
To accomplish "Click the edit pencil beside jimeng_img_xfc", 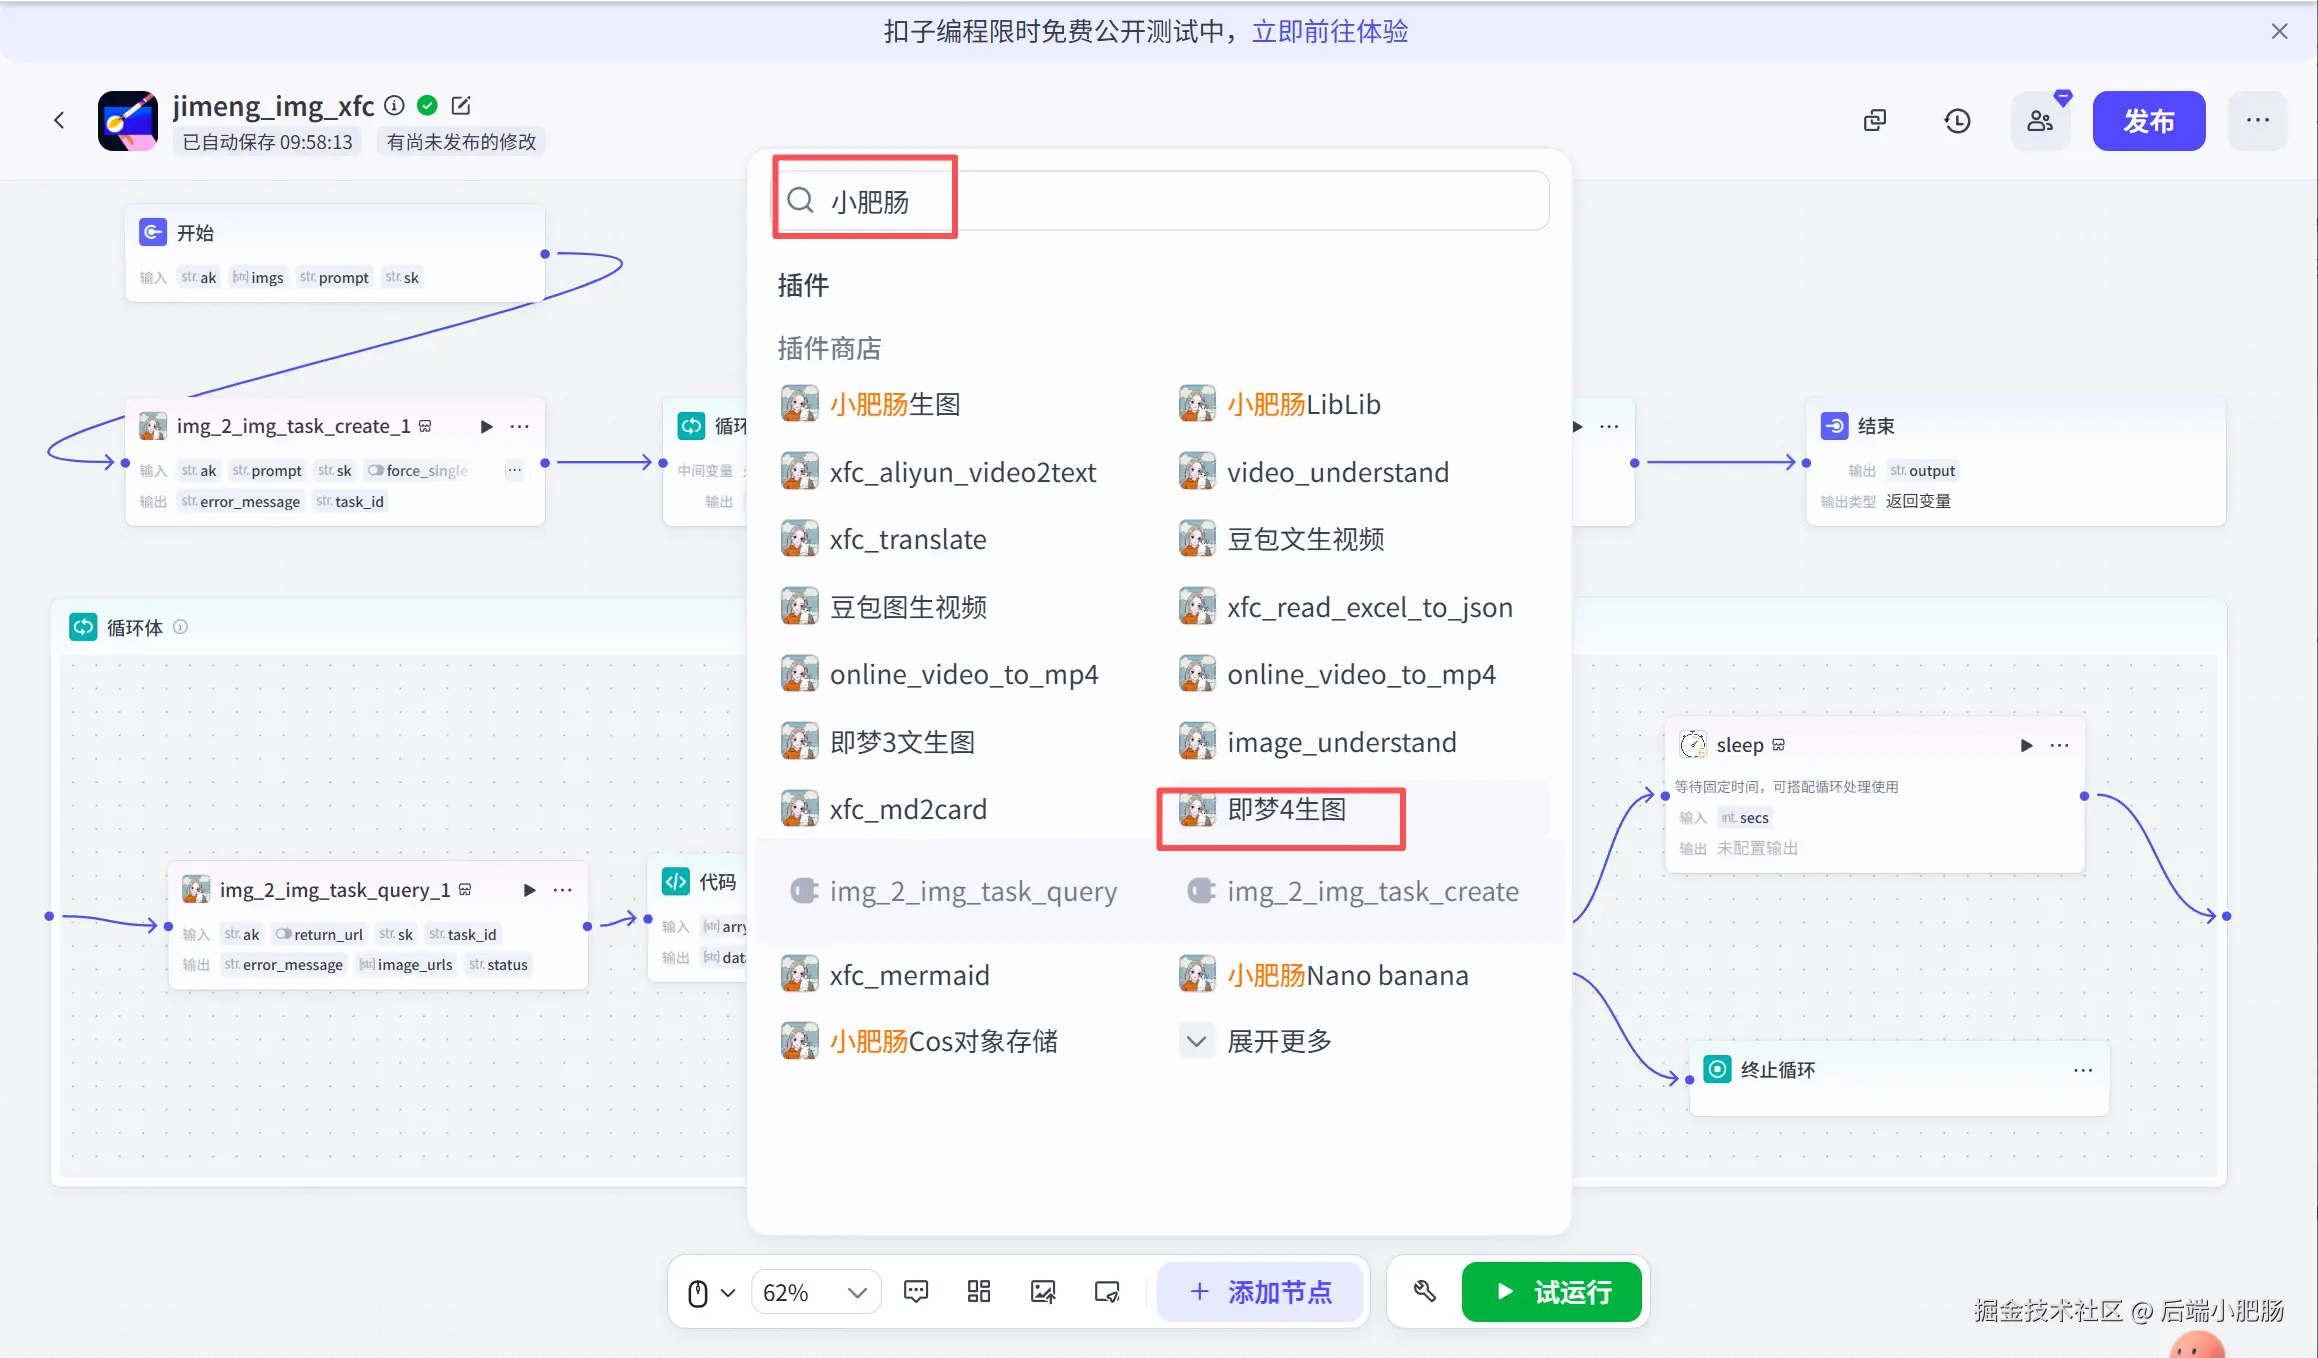I will coord(461,105).
